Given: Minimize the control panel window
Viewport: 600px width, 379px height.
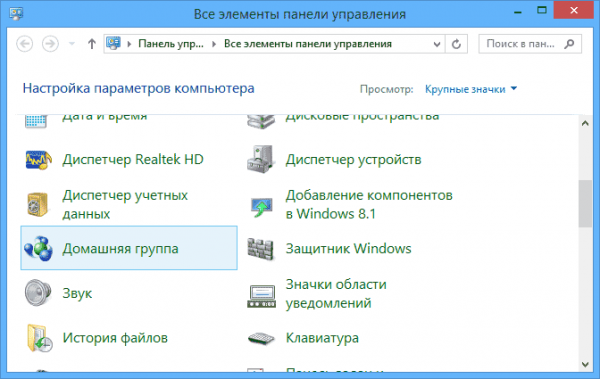Looking at the screenshot, I should [518, 12].
